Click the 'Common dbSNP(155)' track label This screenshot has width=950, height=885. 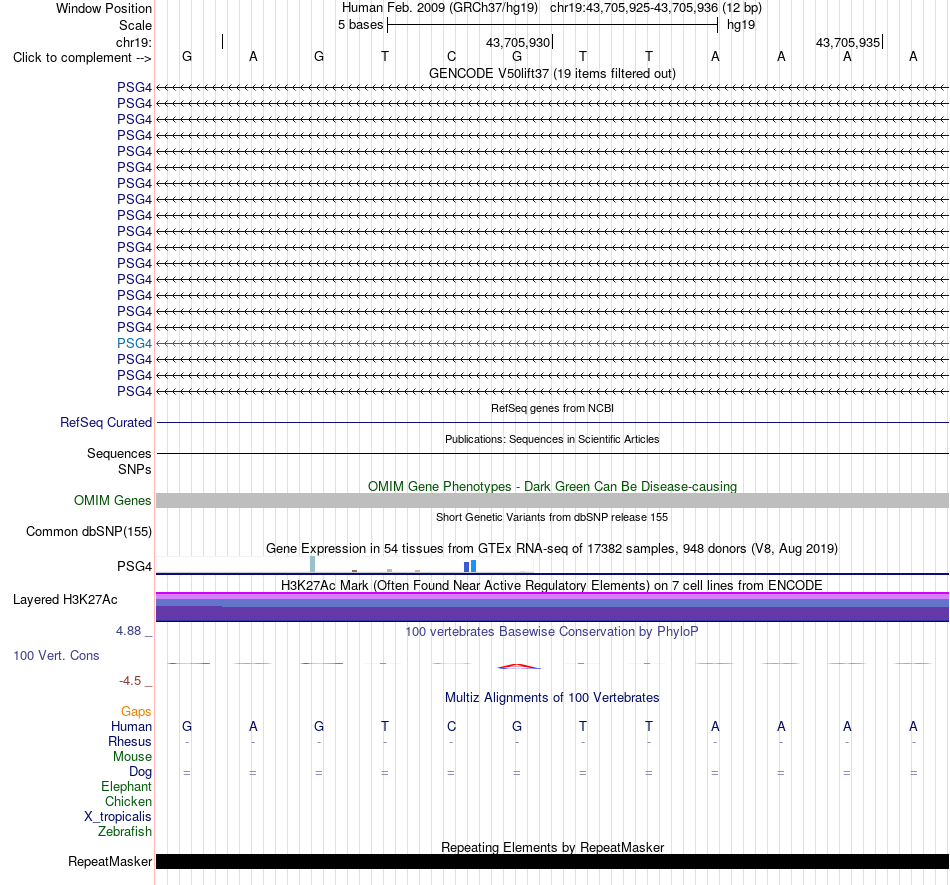(x=88, y=531)
